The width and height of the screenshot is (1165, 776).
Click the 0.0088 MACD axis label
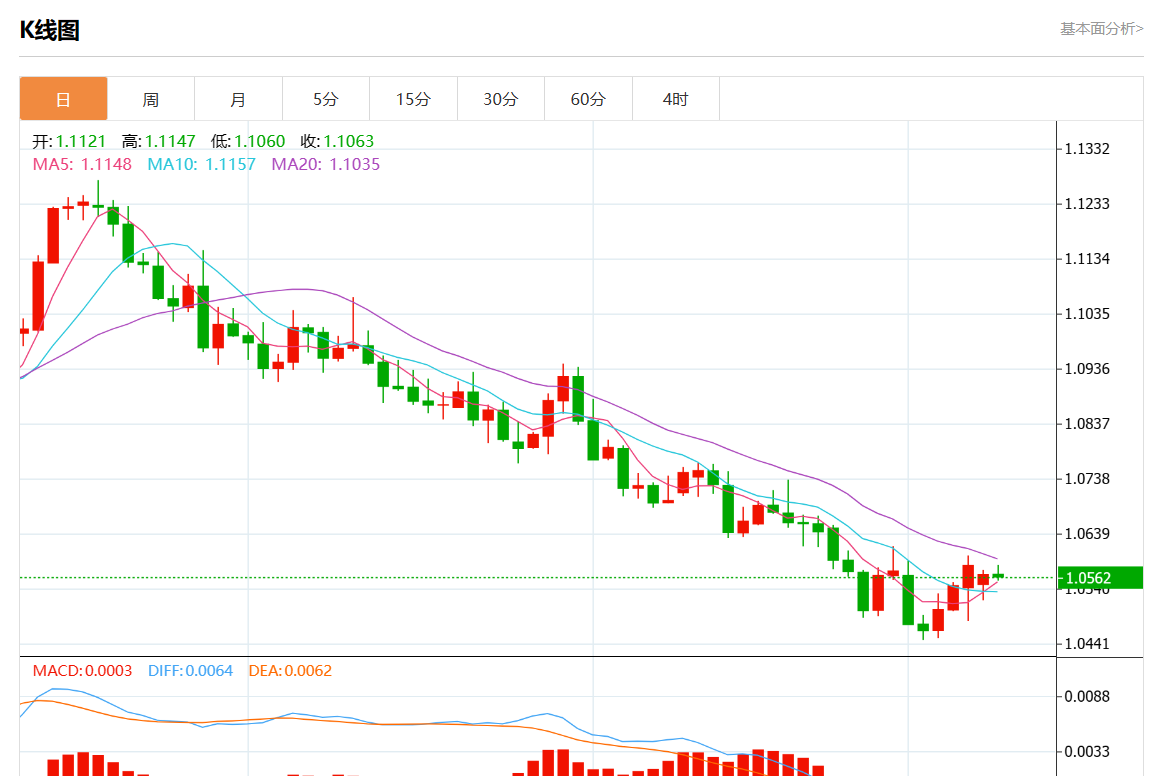(1087, 696)
